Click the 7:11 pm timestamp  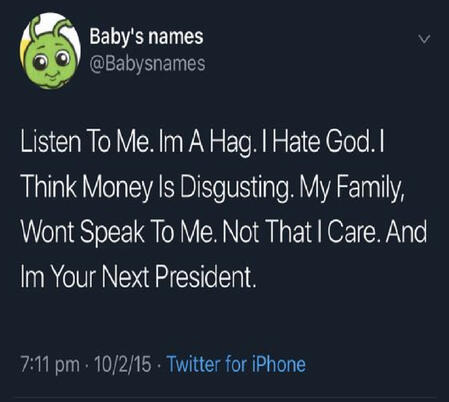[50, 364]
